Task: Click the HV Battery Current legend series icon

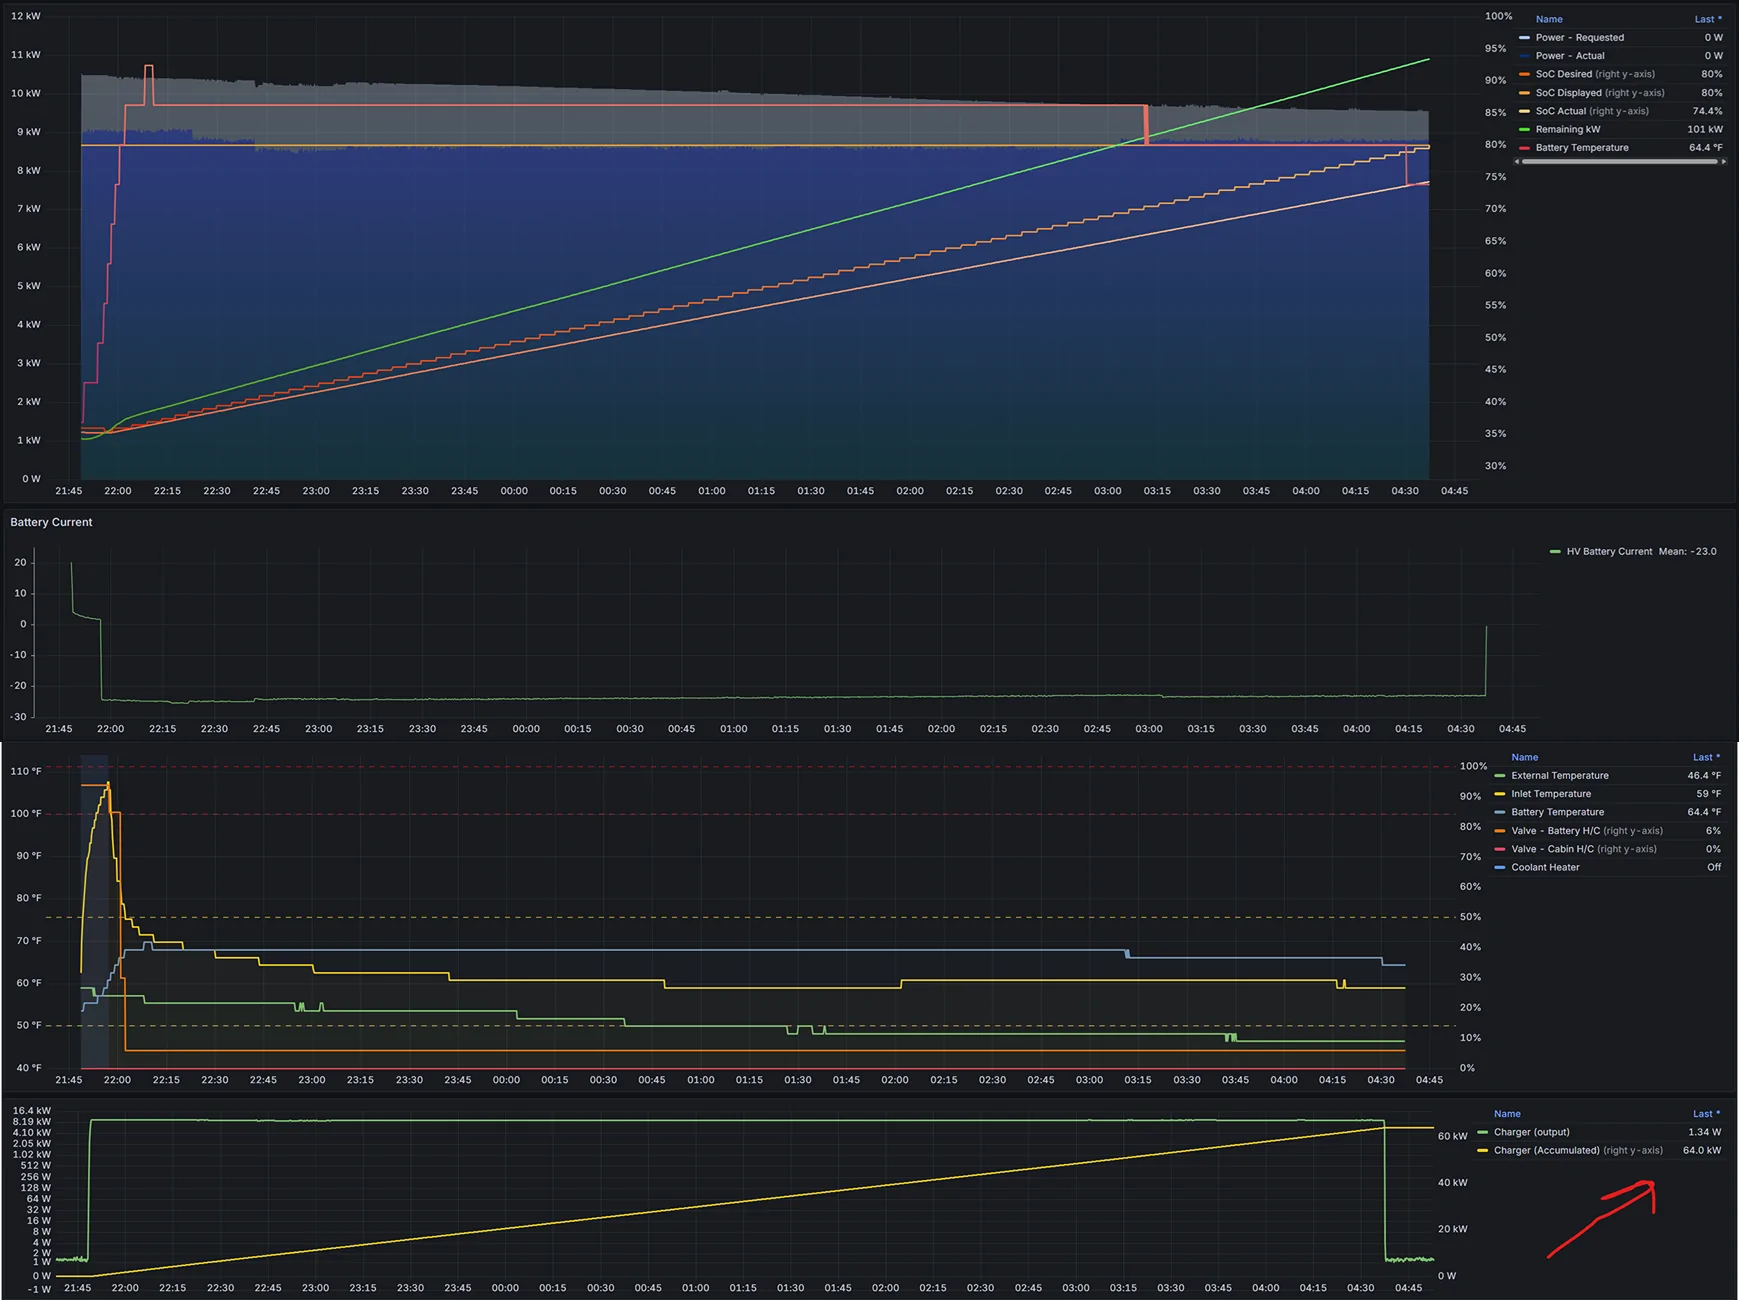Action: point(1554,551)
